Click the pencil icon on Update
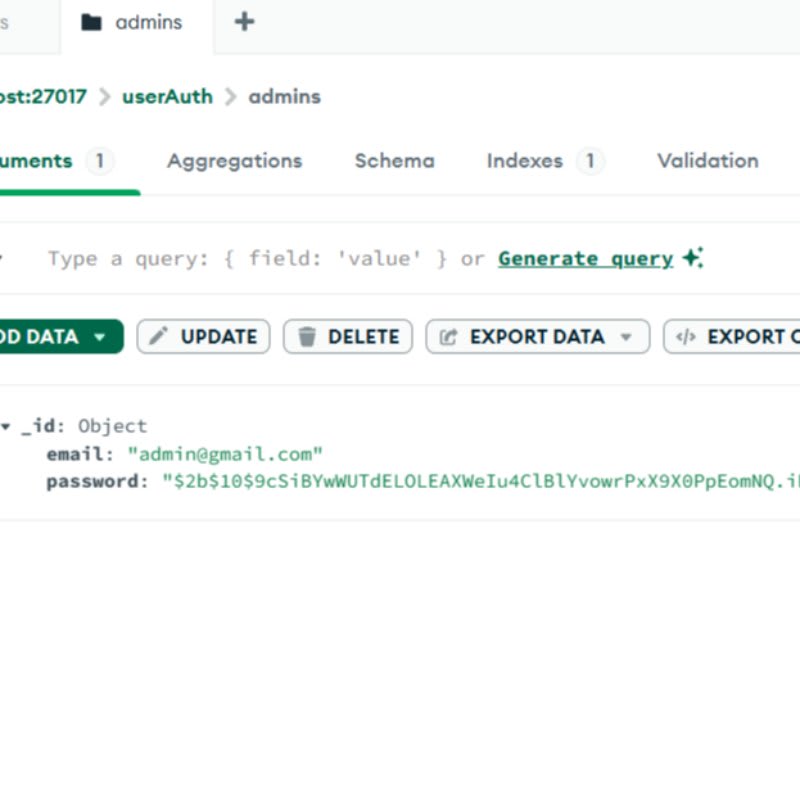Screen dimensions: 800x800 tap(159, 337)
